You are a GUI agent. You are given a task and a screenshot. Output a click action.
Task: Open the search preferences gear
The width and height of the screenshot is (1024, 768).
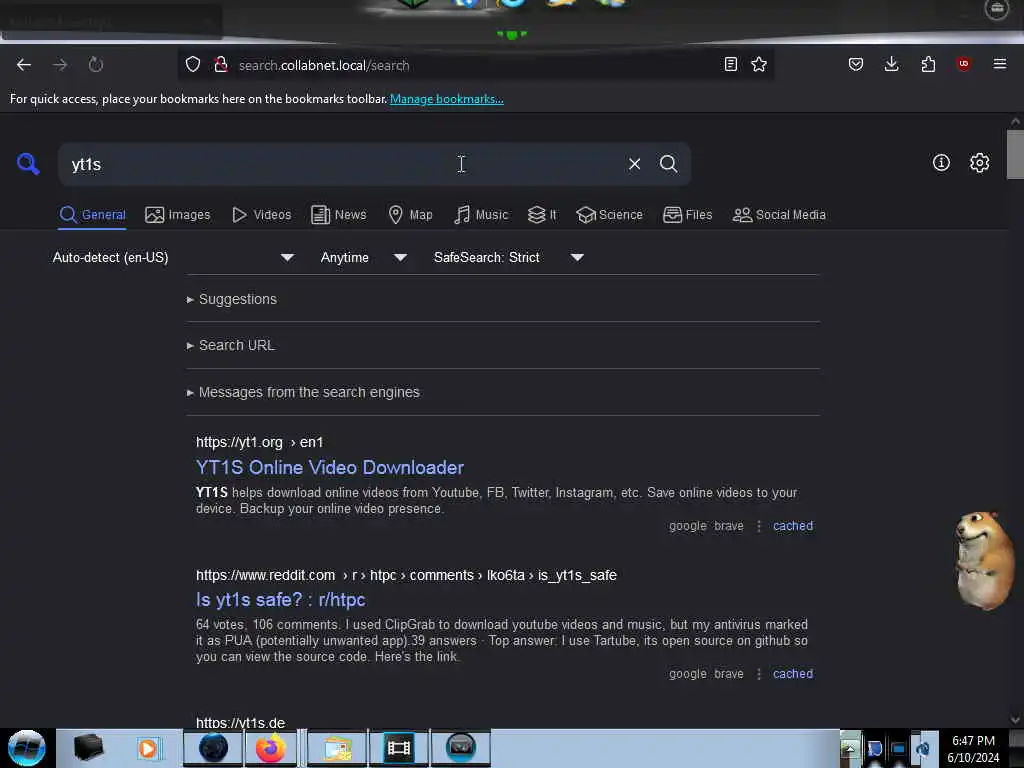coord(979,163)
